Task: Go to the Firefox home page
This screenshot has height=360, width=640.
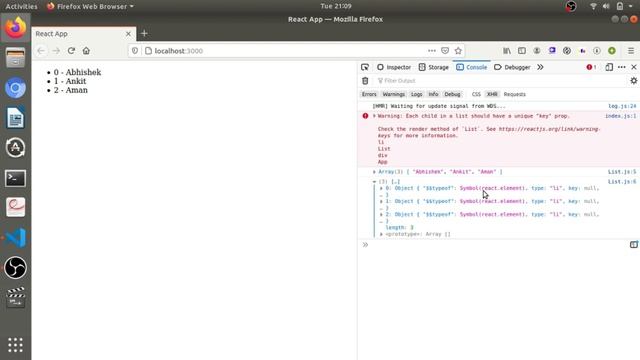Action: click(x=86, y=51)
